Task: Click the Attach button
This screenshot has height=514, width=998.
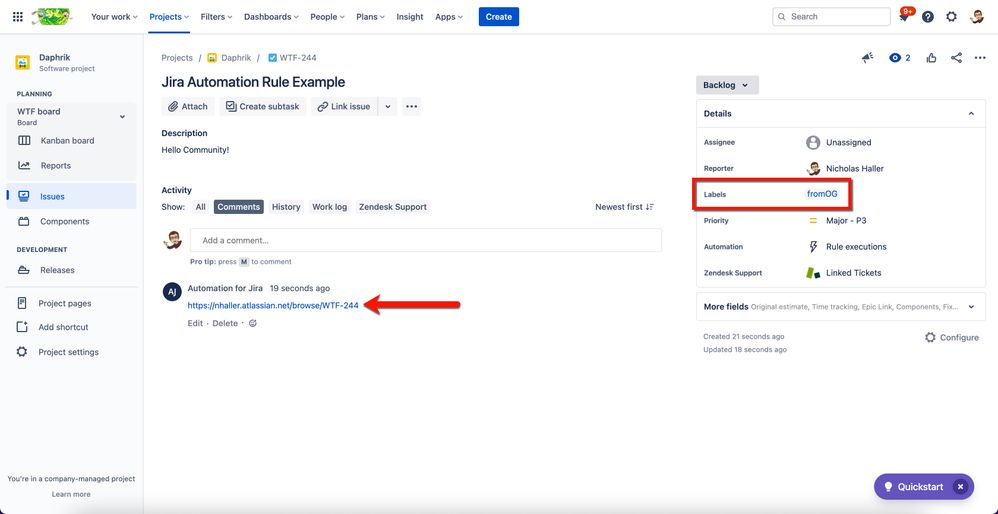Action: (188, 106)
